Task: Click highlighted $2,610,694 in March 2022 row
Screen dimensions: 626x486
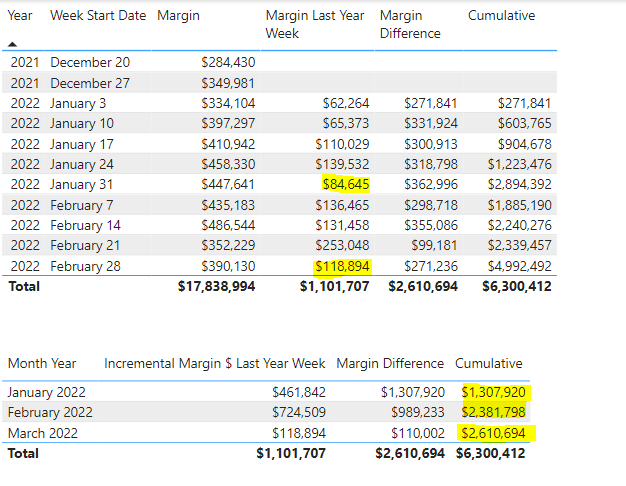Action: (x=493, y=433)
